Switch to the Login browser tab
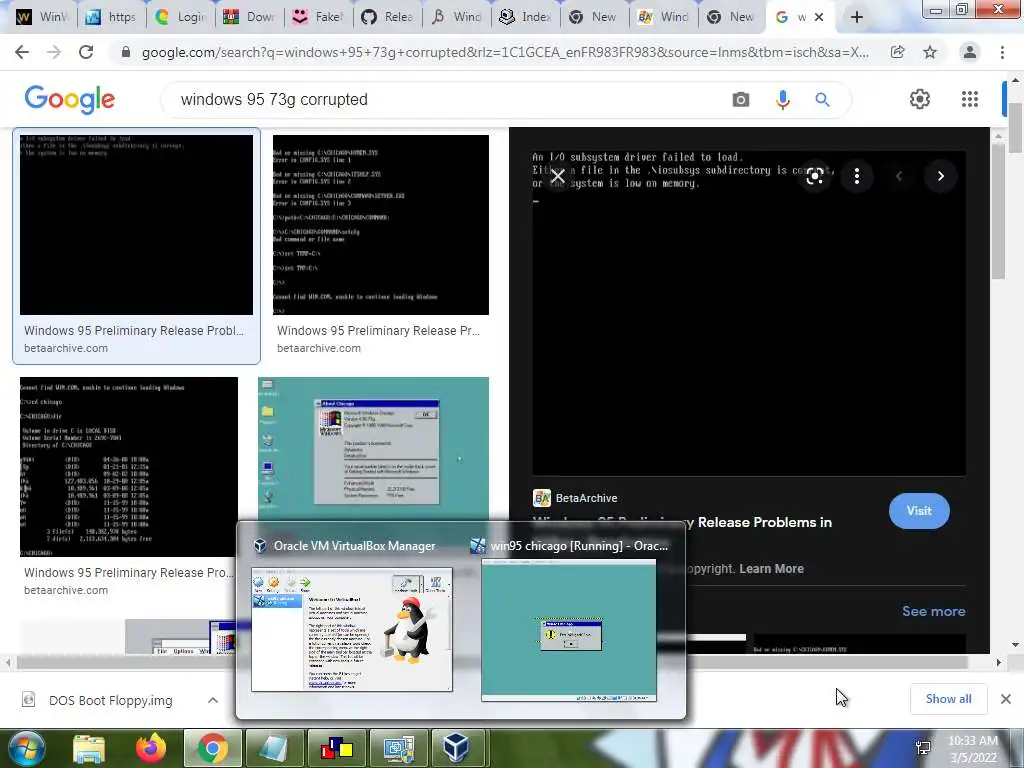1024x768 pixels. [181, 17]
